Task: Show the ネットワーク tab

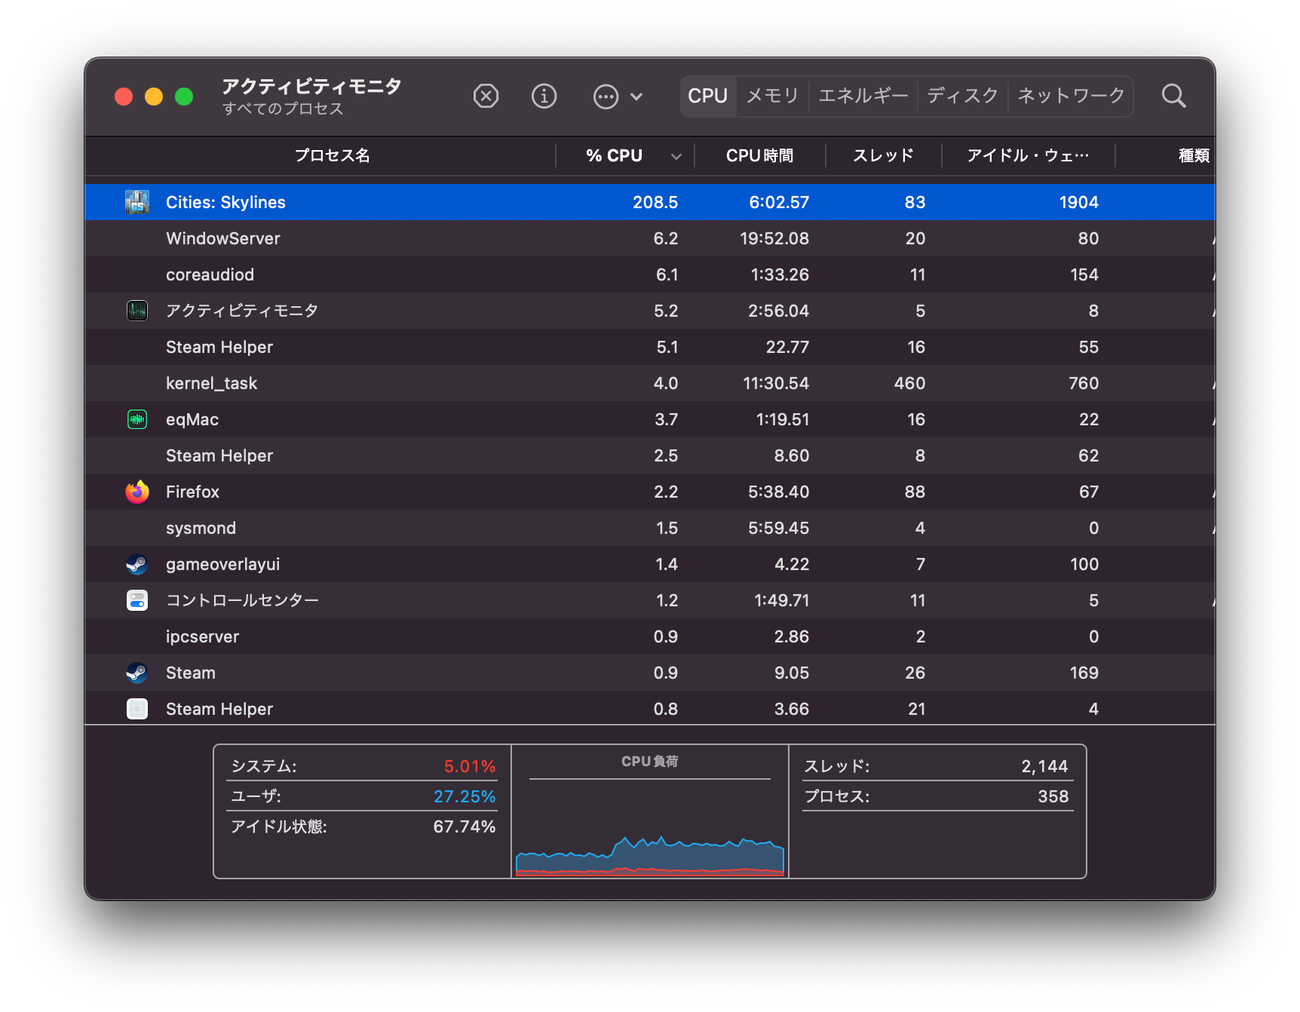Action: click(1071, 96)
